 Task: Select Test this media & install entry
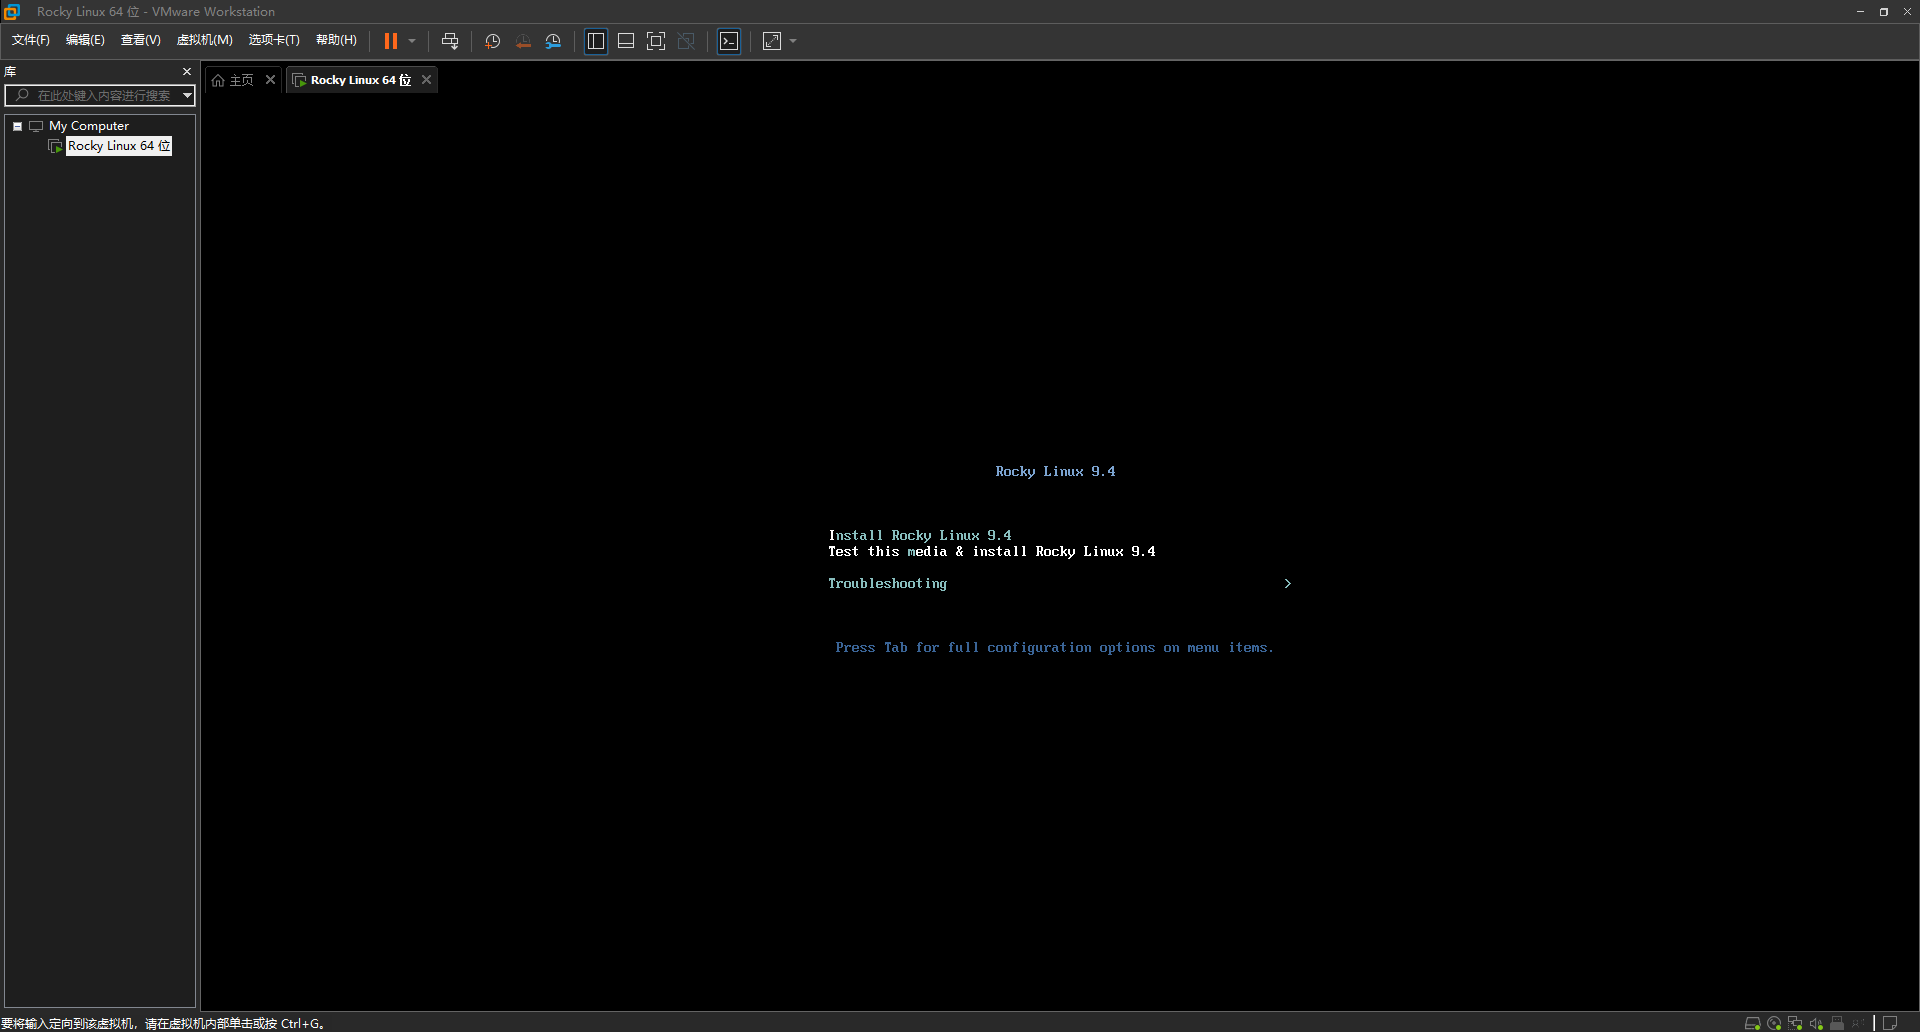991,551
